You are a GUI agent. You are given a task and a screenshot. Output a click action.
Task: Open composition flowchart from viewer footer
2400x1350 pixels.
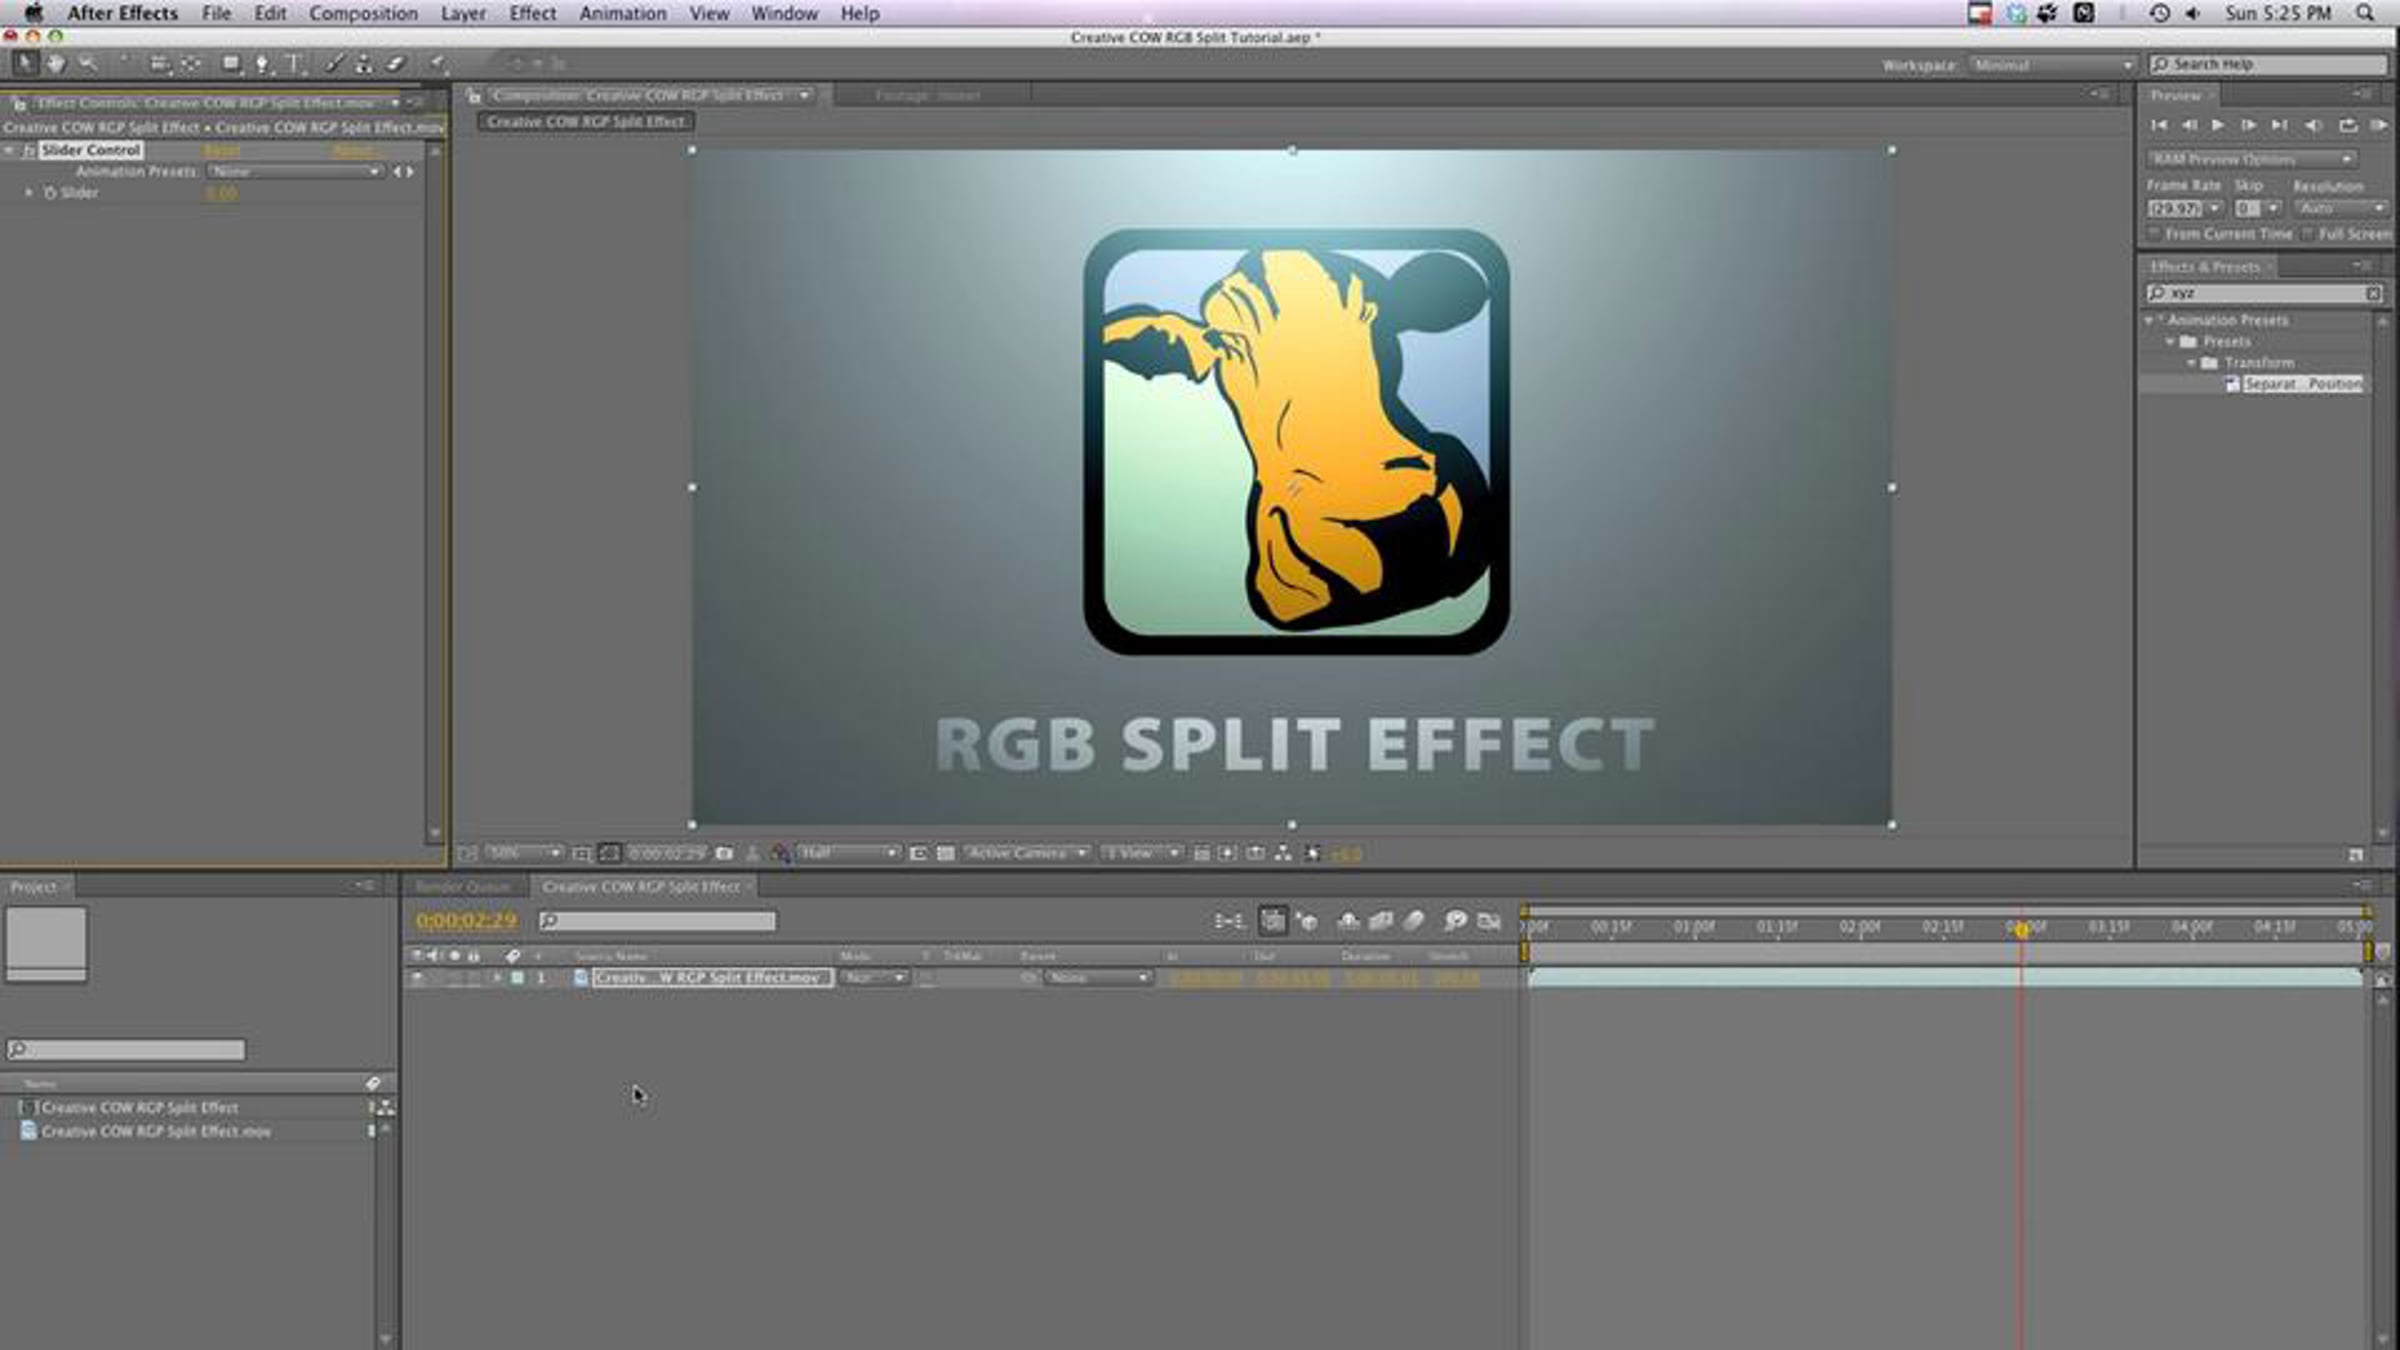coord(1283,853)
